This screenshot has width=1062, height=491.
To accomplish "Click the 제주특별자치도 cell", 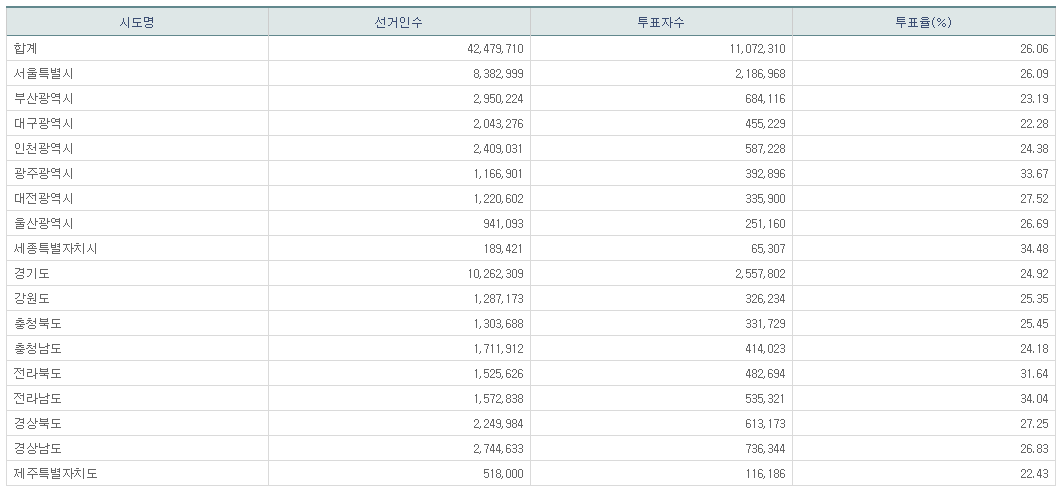I will point(56,473).
